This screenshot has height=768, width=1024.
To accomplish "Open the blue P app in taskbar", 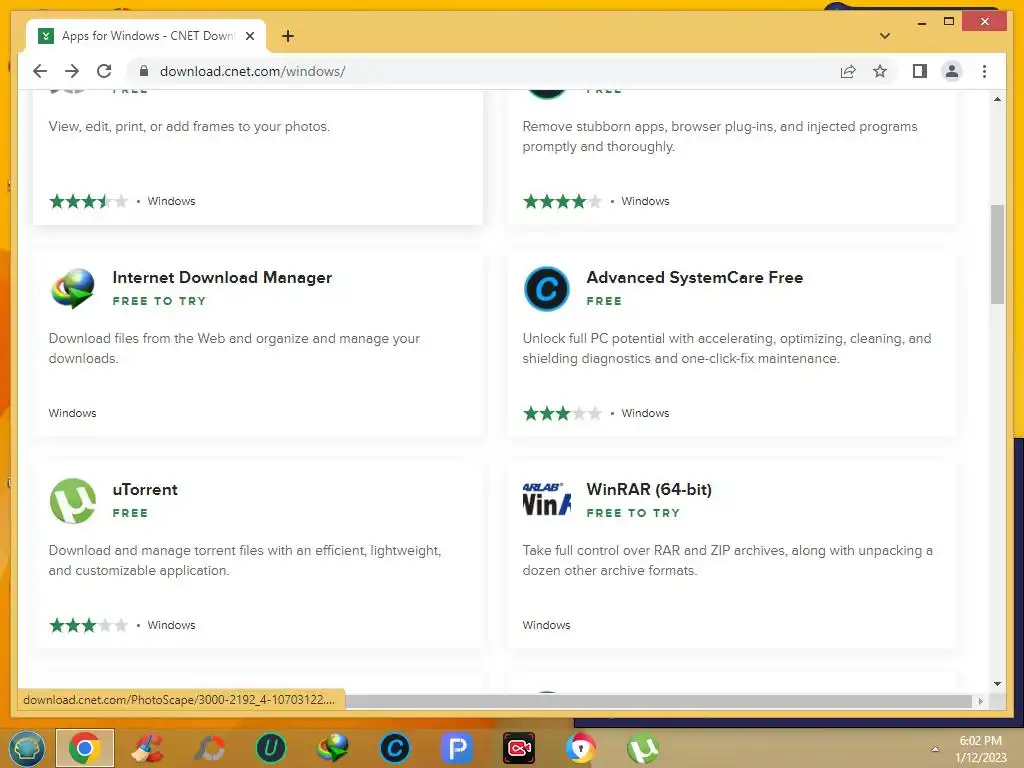I will click(x=457, y=748).
